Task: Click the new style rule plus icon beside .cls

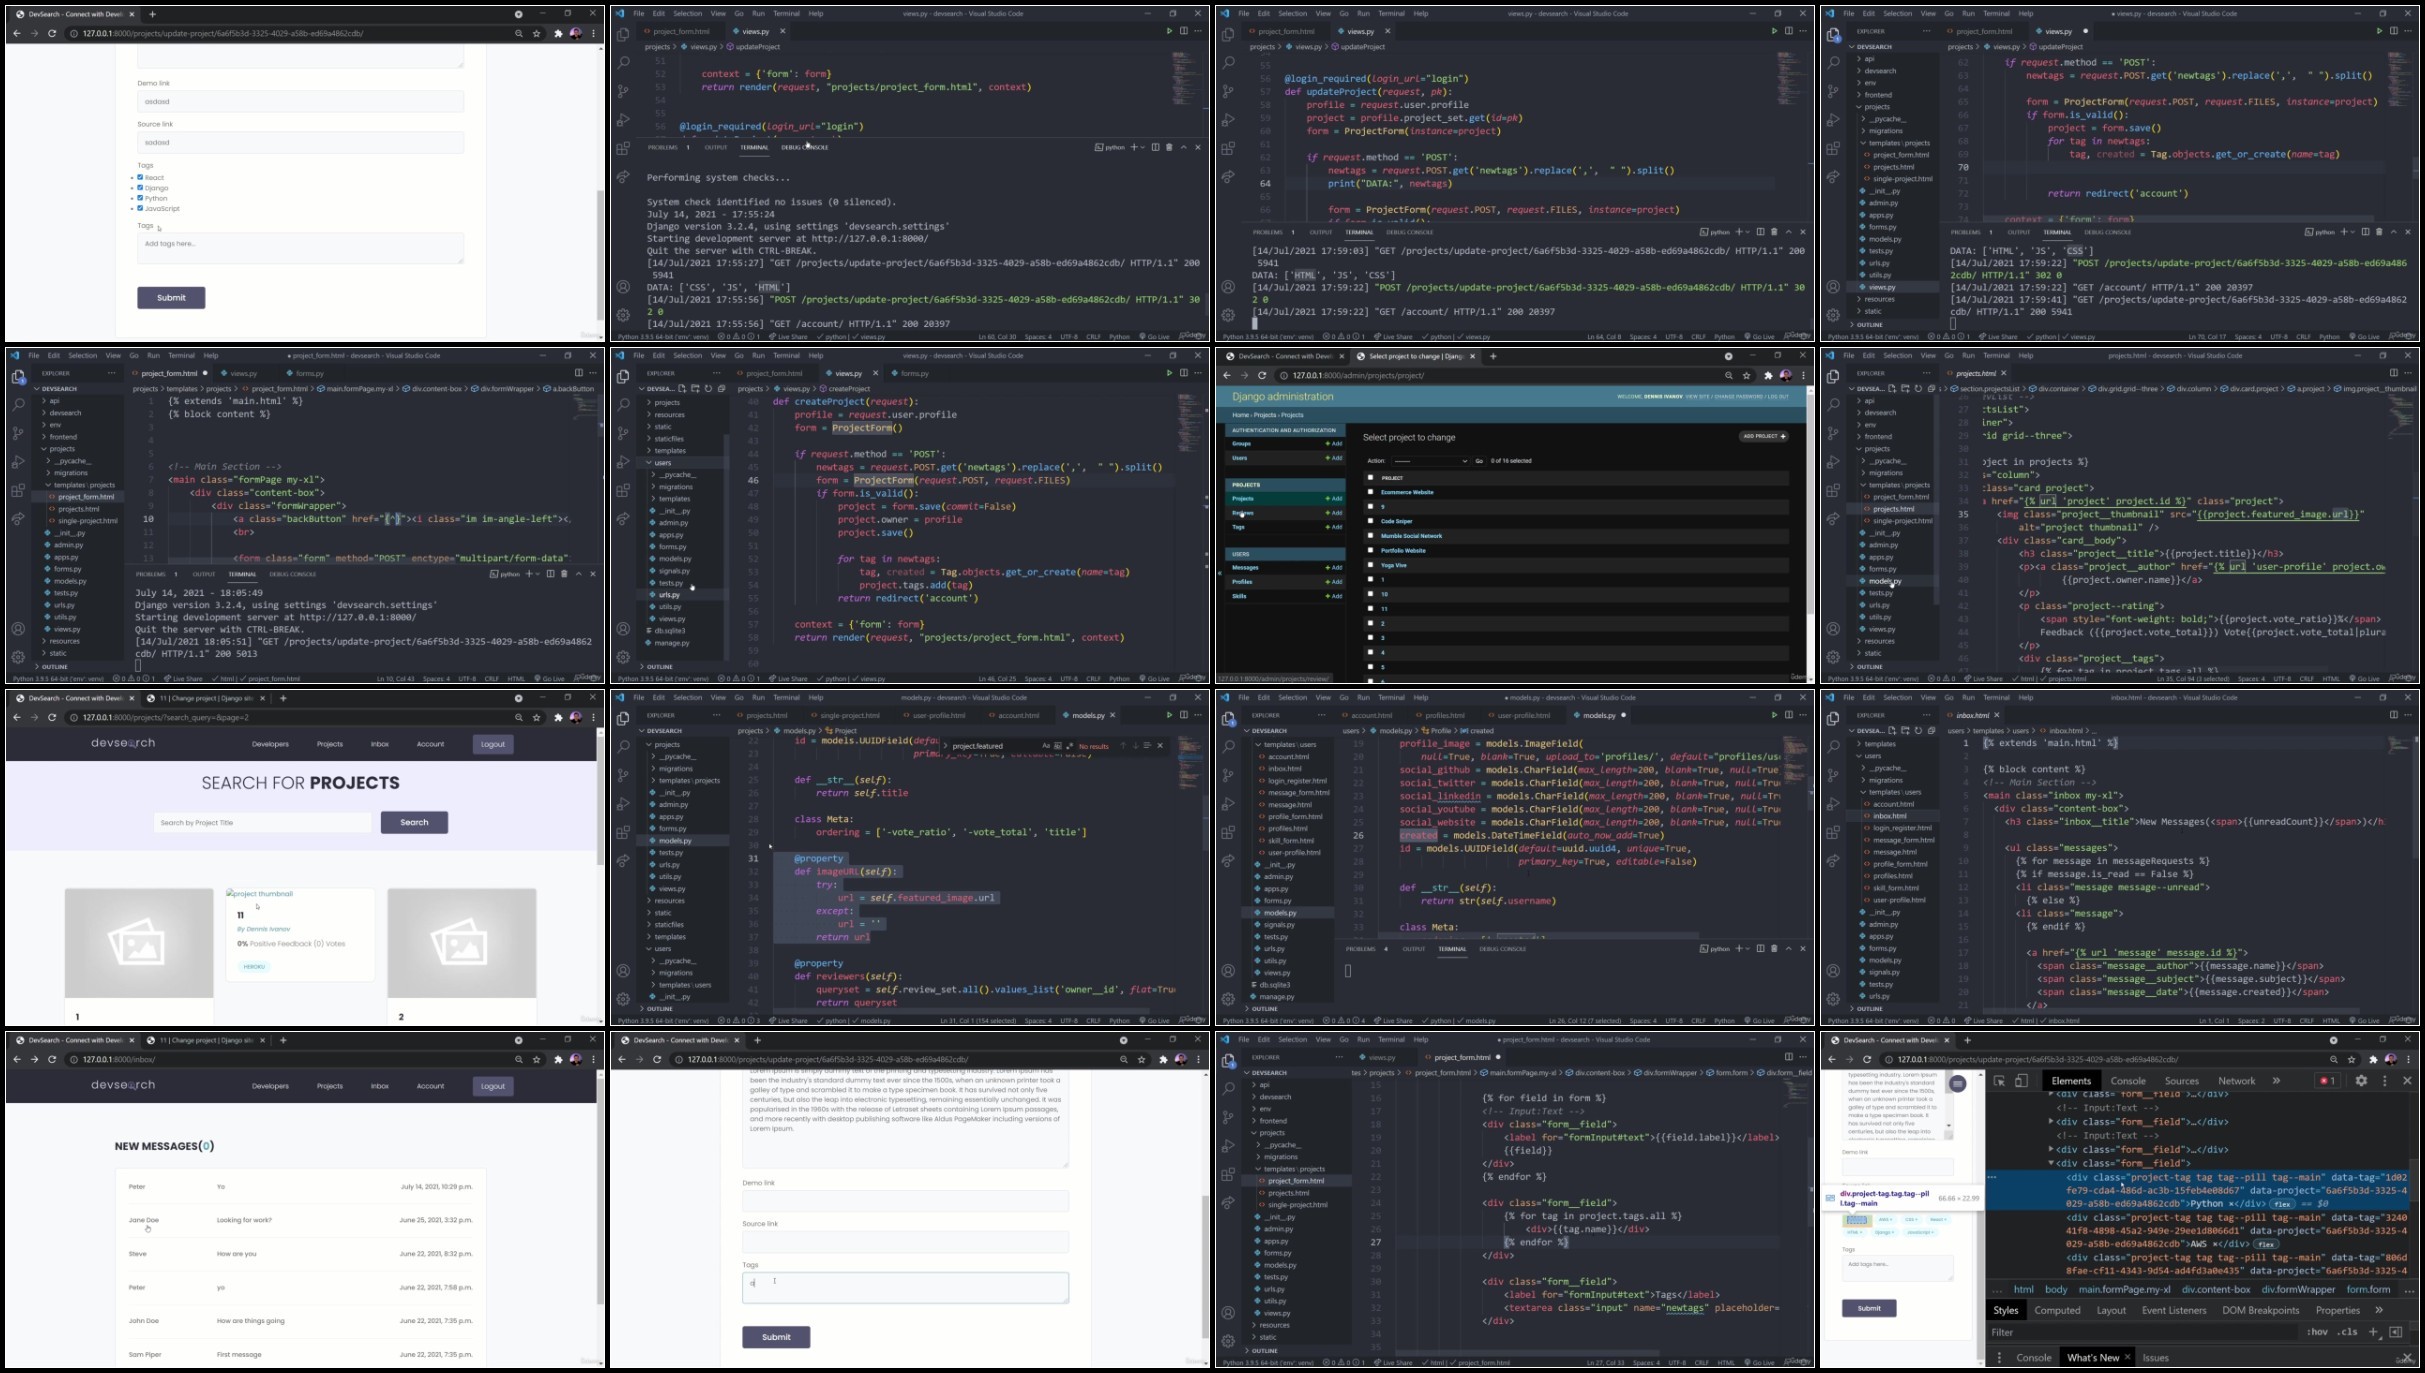Action: click(2373, 1332)
